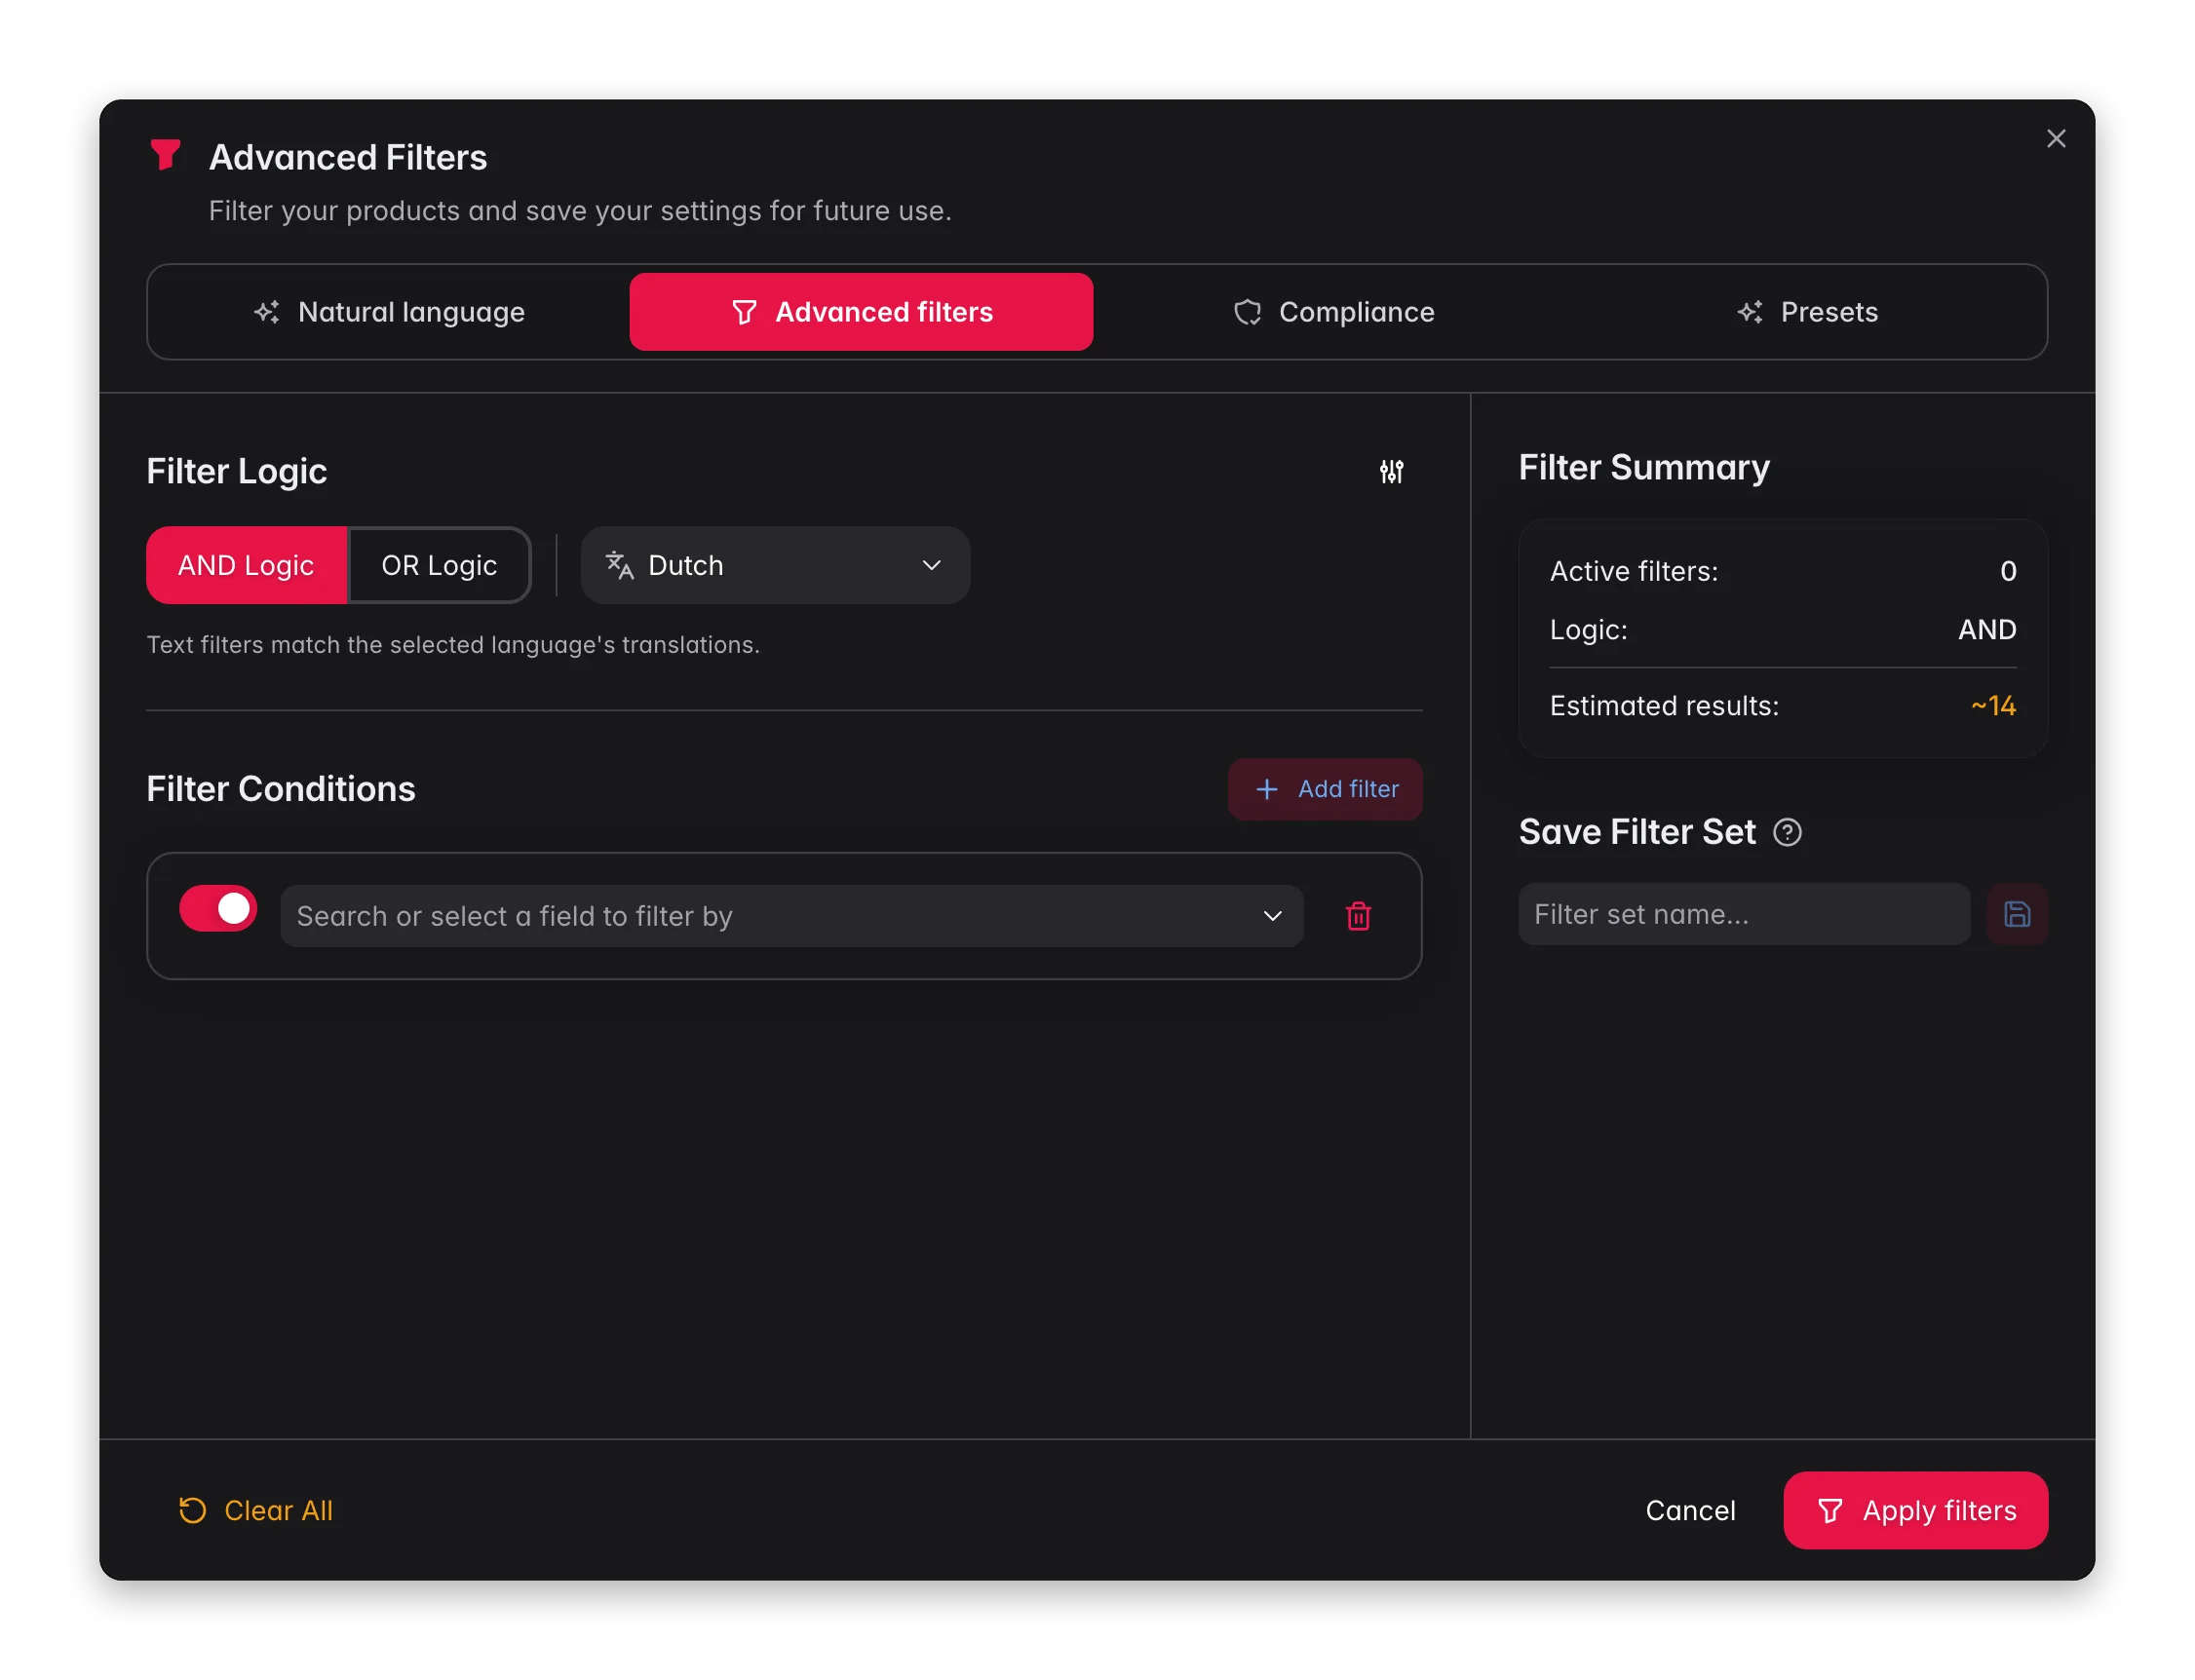
Task: Delete the filter condition with trash icon
Action: [1358, 916]
